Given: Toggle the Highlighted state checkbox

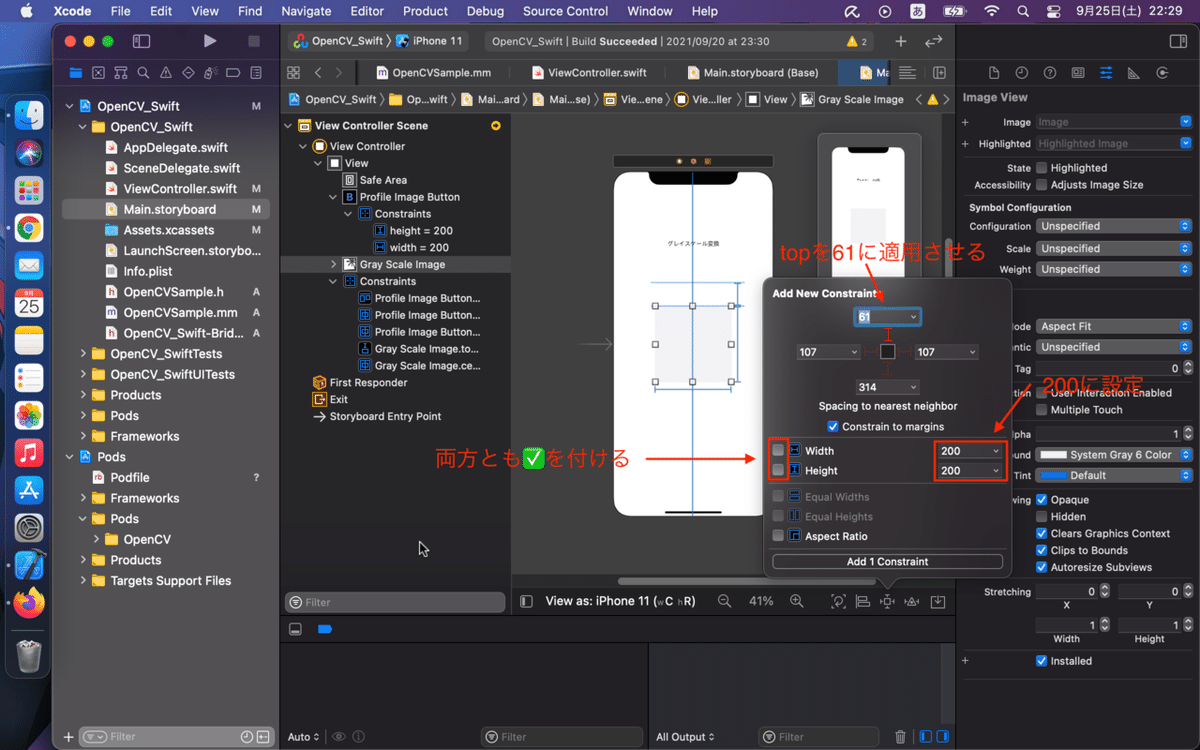Looking at the screenshot, I should pos(1042,168).
